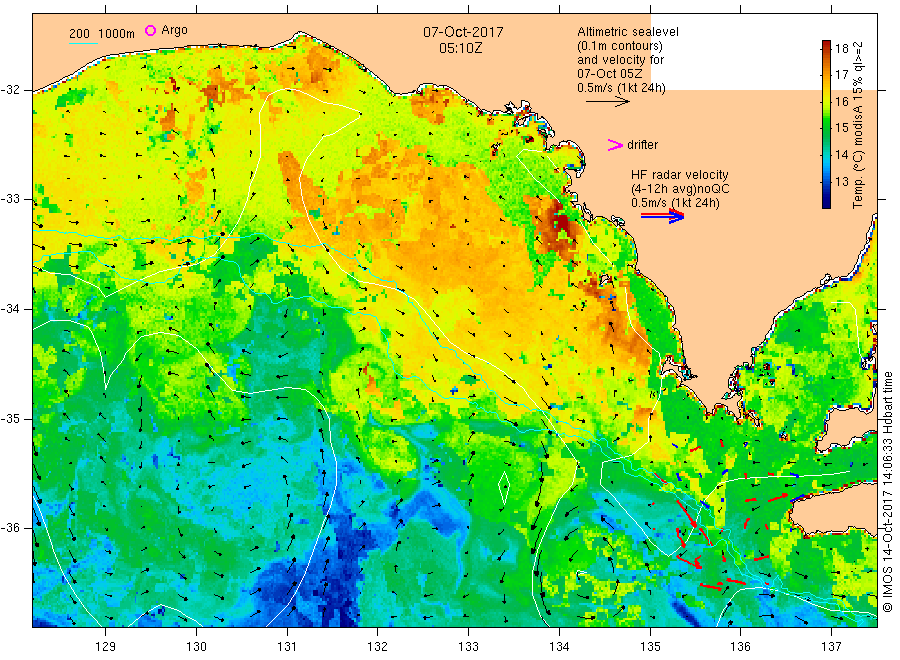This screenshot has width=900, height=660.
Task: Click the colorbar tick label 14
Action: pos(842,154)
